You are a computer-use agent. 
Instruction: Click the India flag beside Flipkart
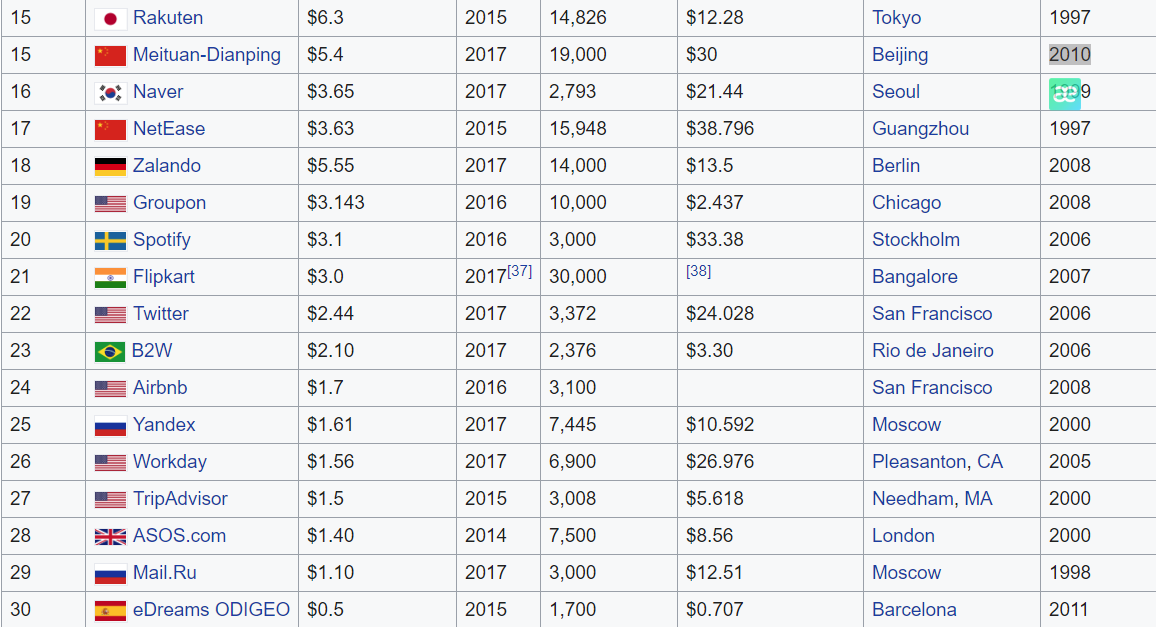pos(110,277)
